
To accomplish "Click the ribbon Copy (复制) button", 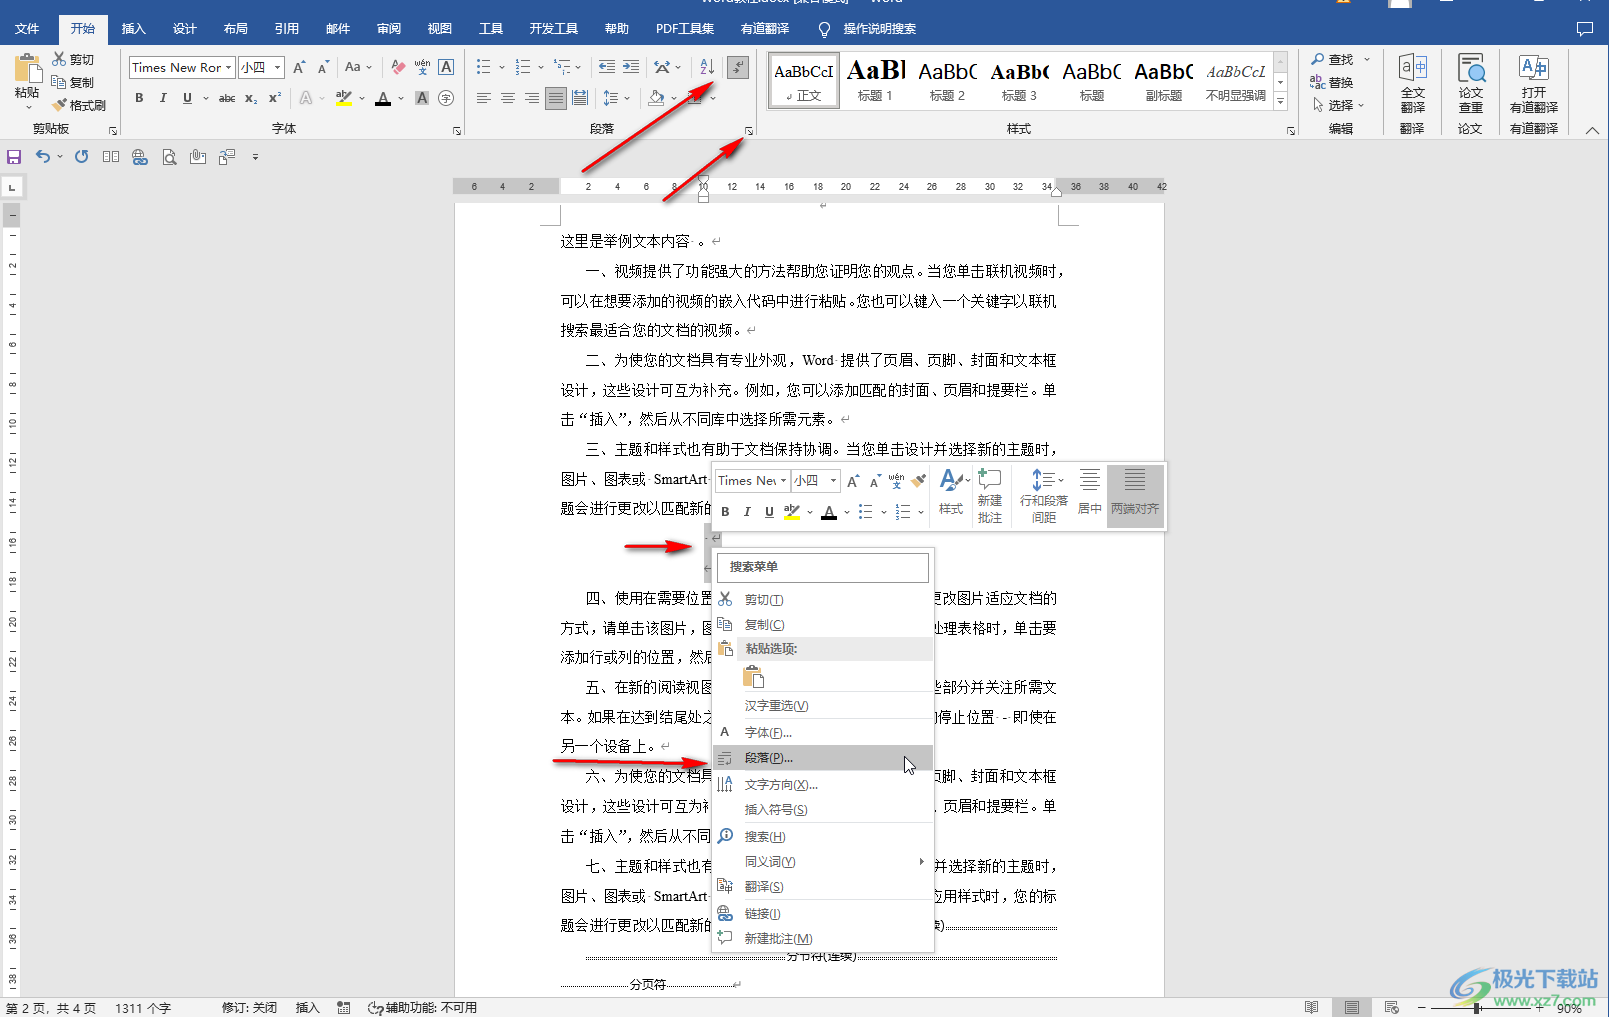I will pyautogui.click(x=73, y=82).
